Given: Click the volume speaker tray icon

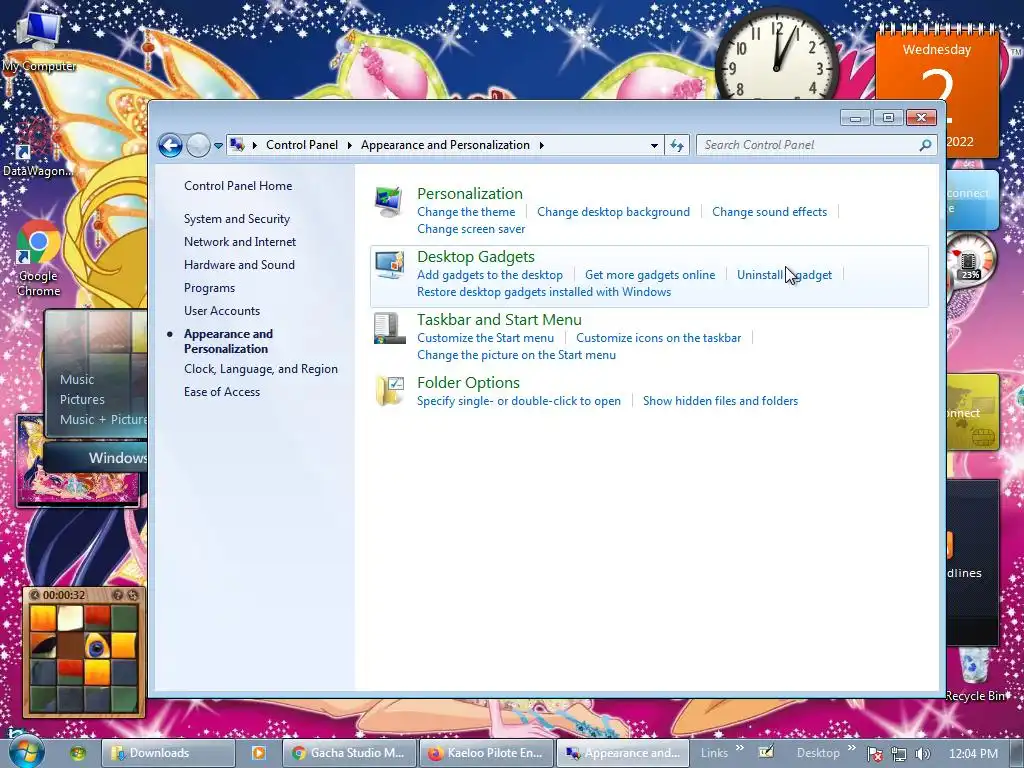Looking at the screenshot, I should (923, 754).
